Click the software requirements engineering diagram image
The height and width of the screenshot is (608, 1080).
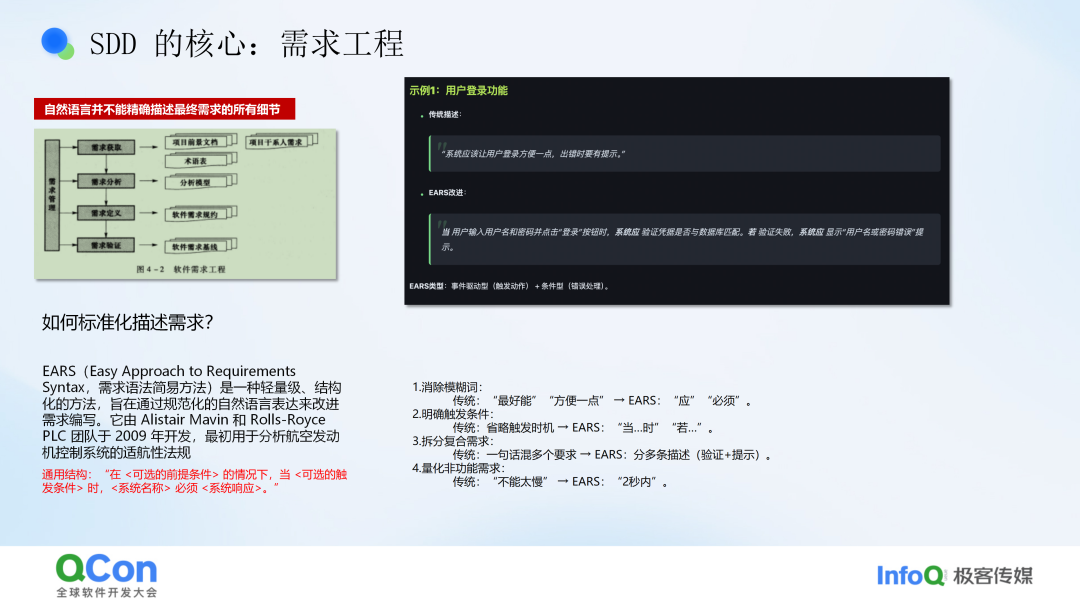(x=185, y=204)
